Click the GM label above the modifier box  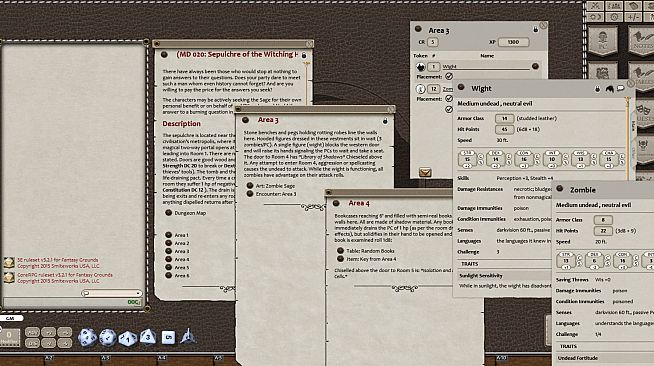(10, 318)
